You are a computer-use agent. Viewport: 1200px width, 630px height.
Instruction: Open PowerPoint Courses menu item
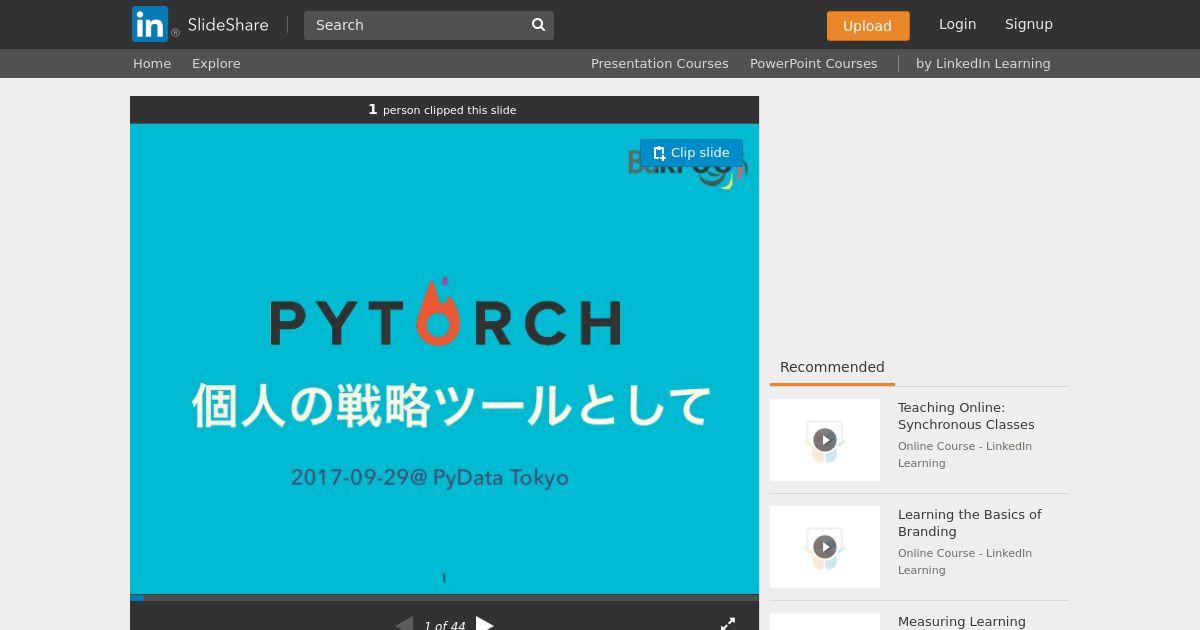(x=813, y=63)
